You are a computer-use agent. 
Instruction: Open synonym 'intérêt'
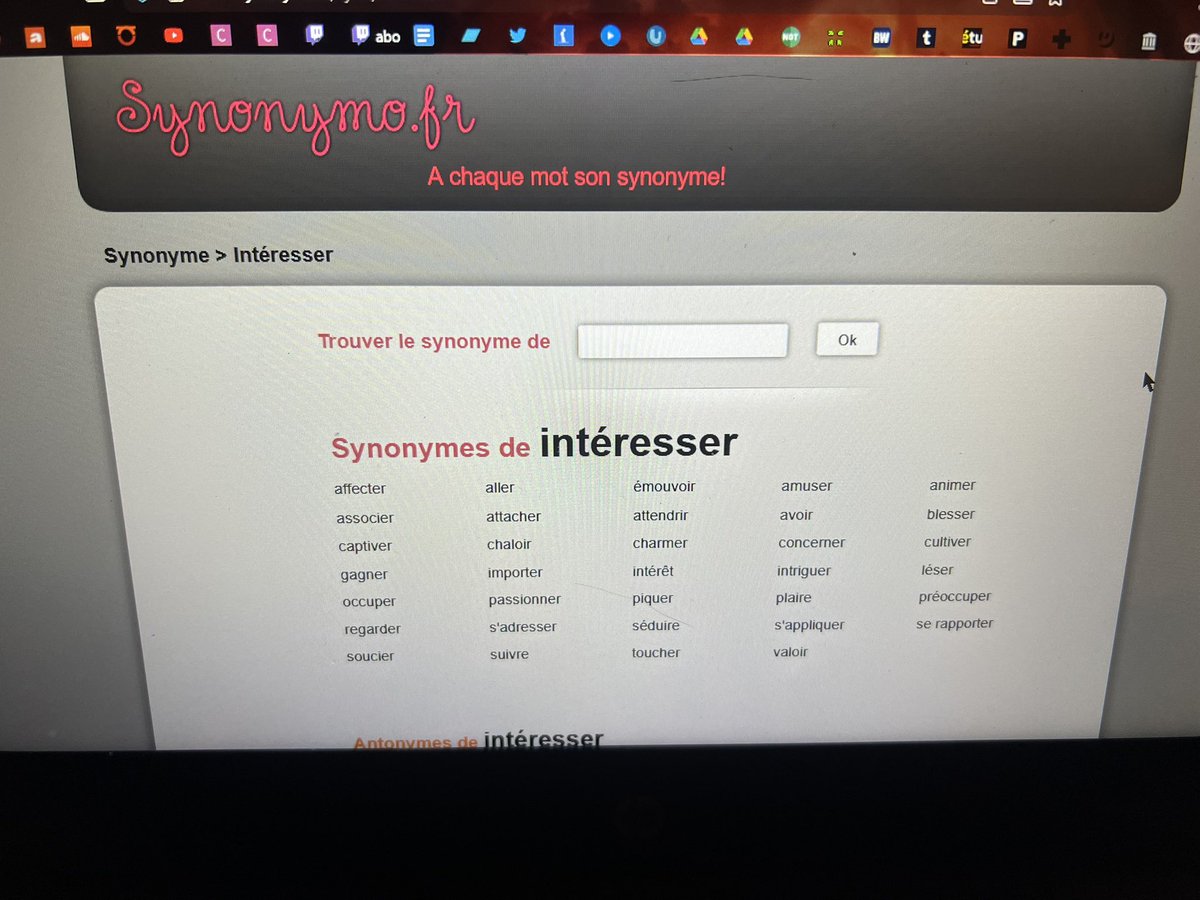[x=653, y=571]
